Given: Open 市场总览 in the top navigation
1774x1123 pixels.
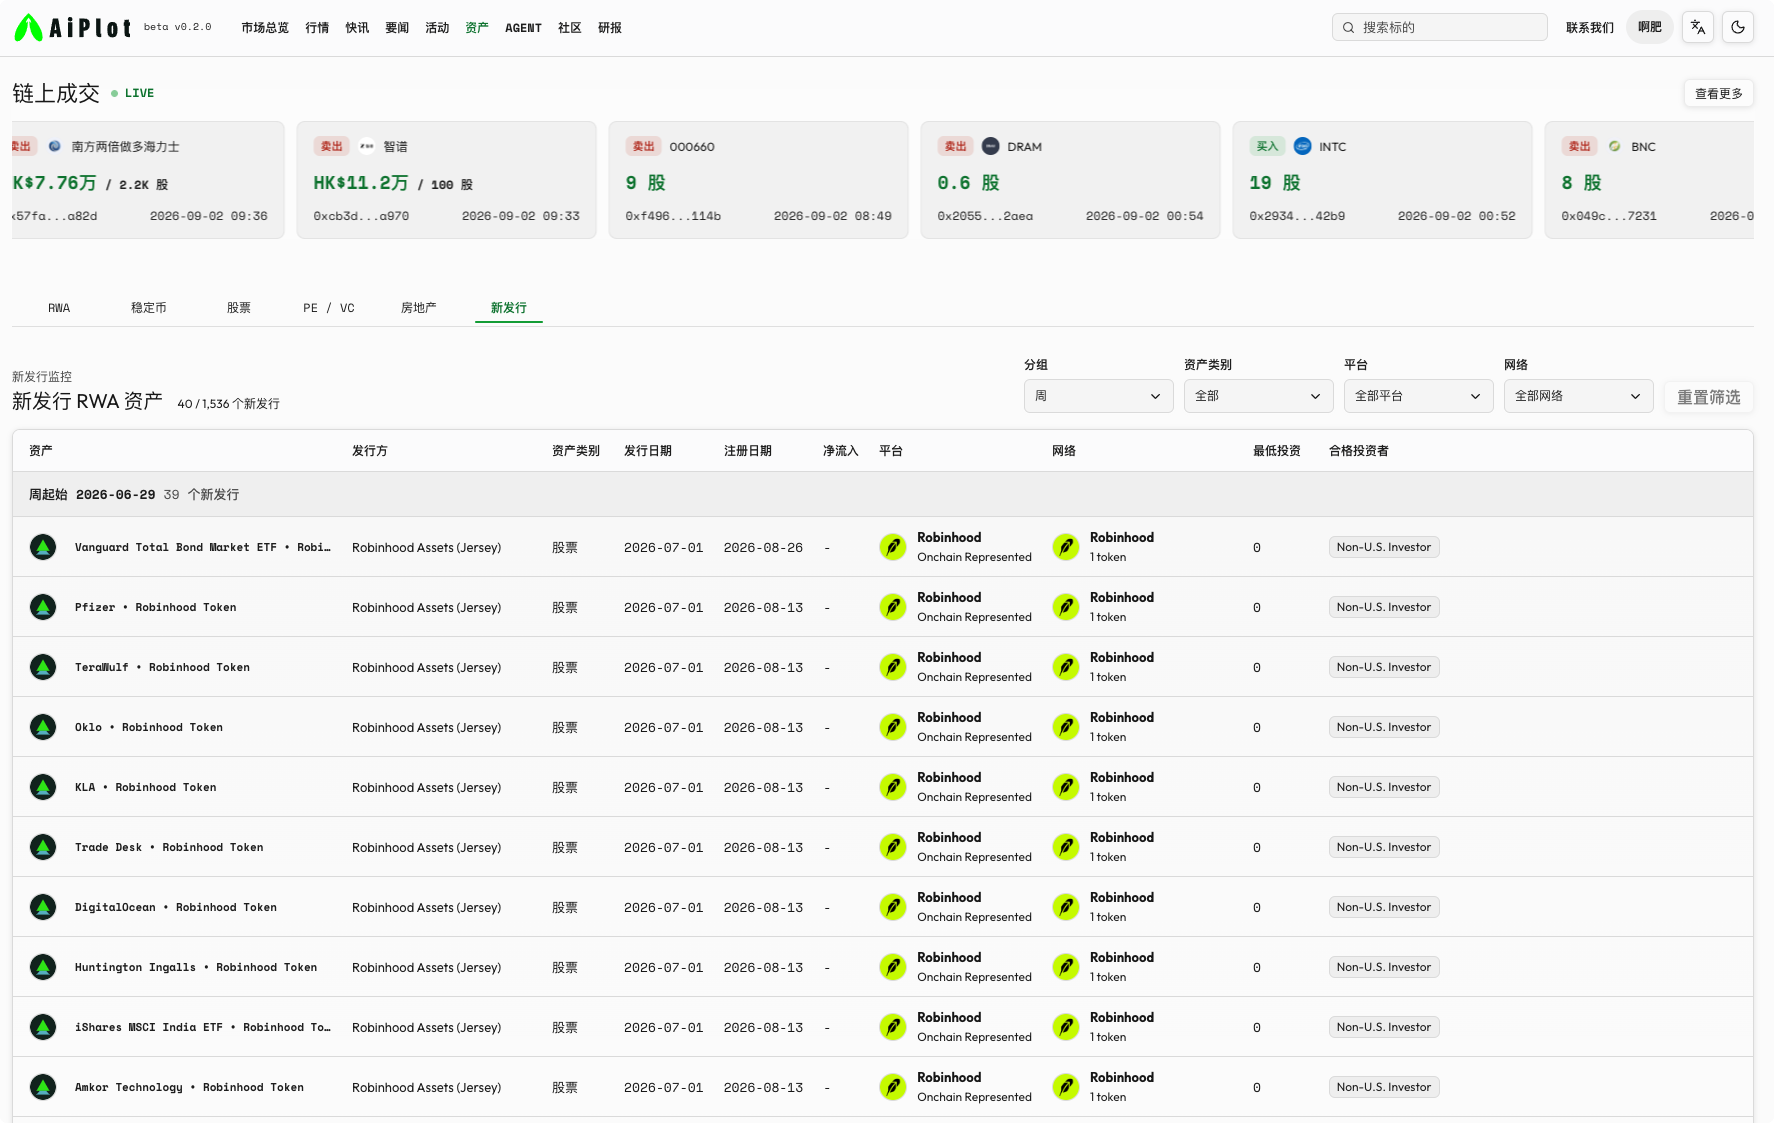Looking at the screenshot, I should (x=265, y=28).
